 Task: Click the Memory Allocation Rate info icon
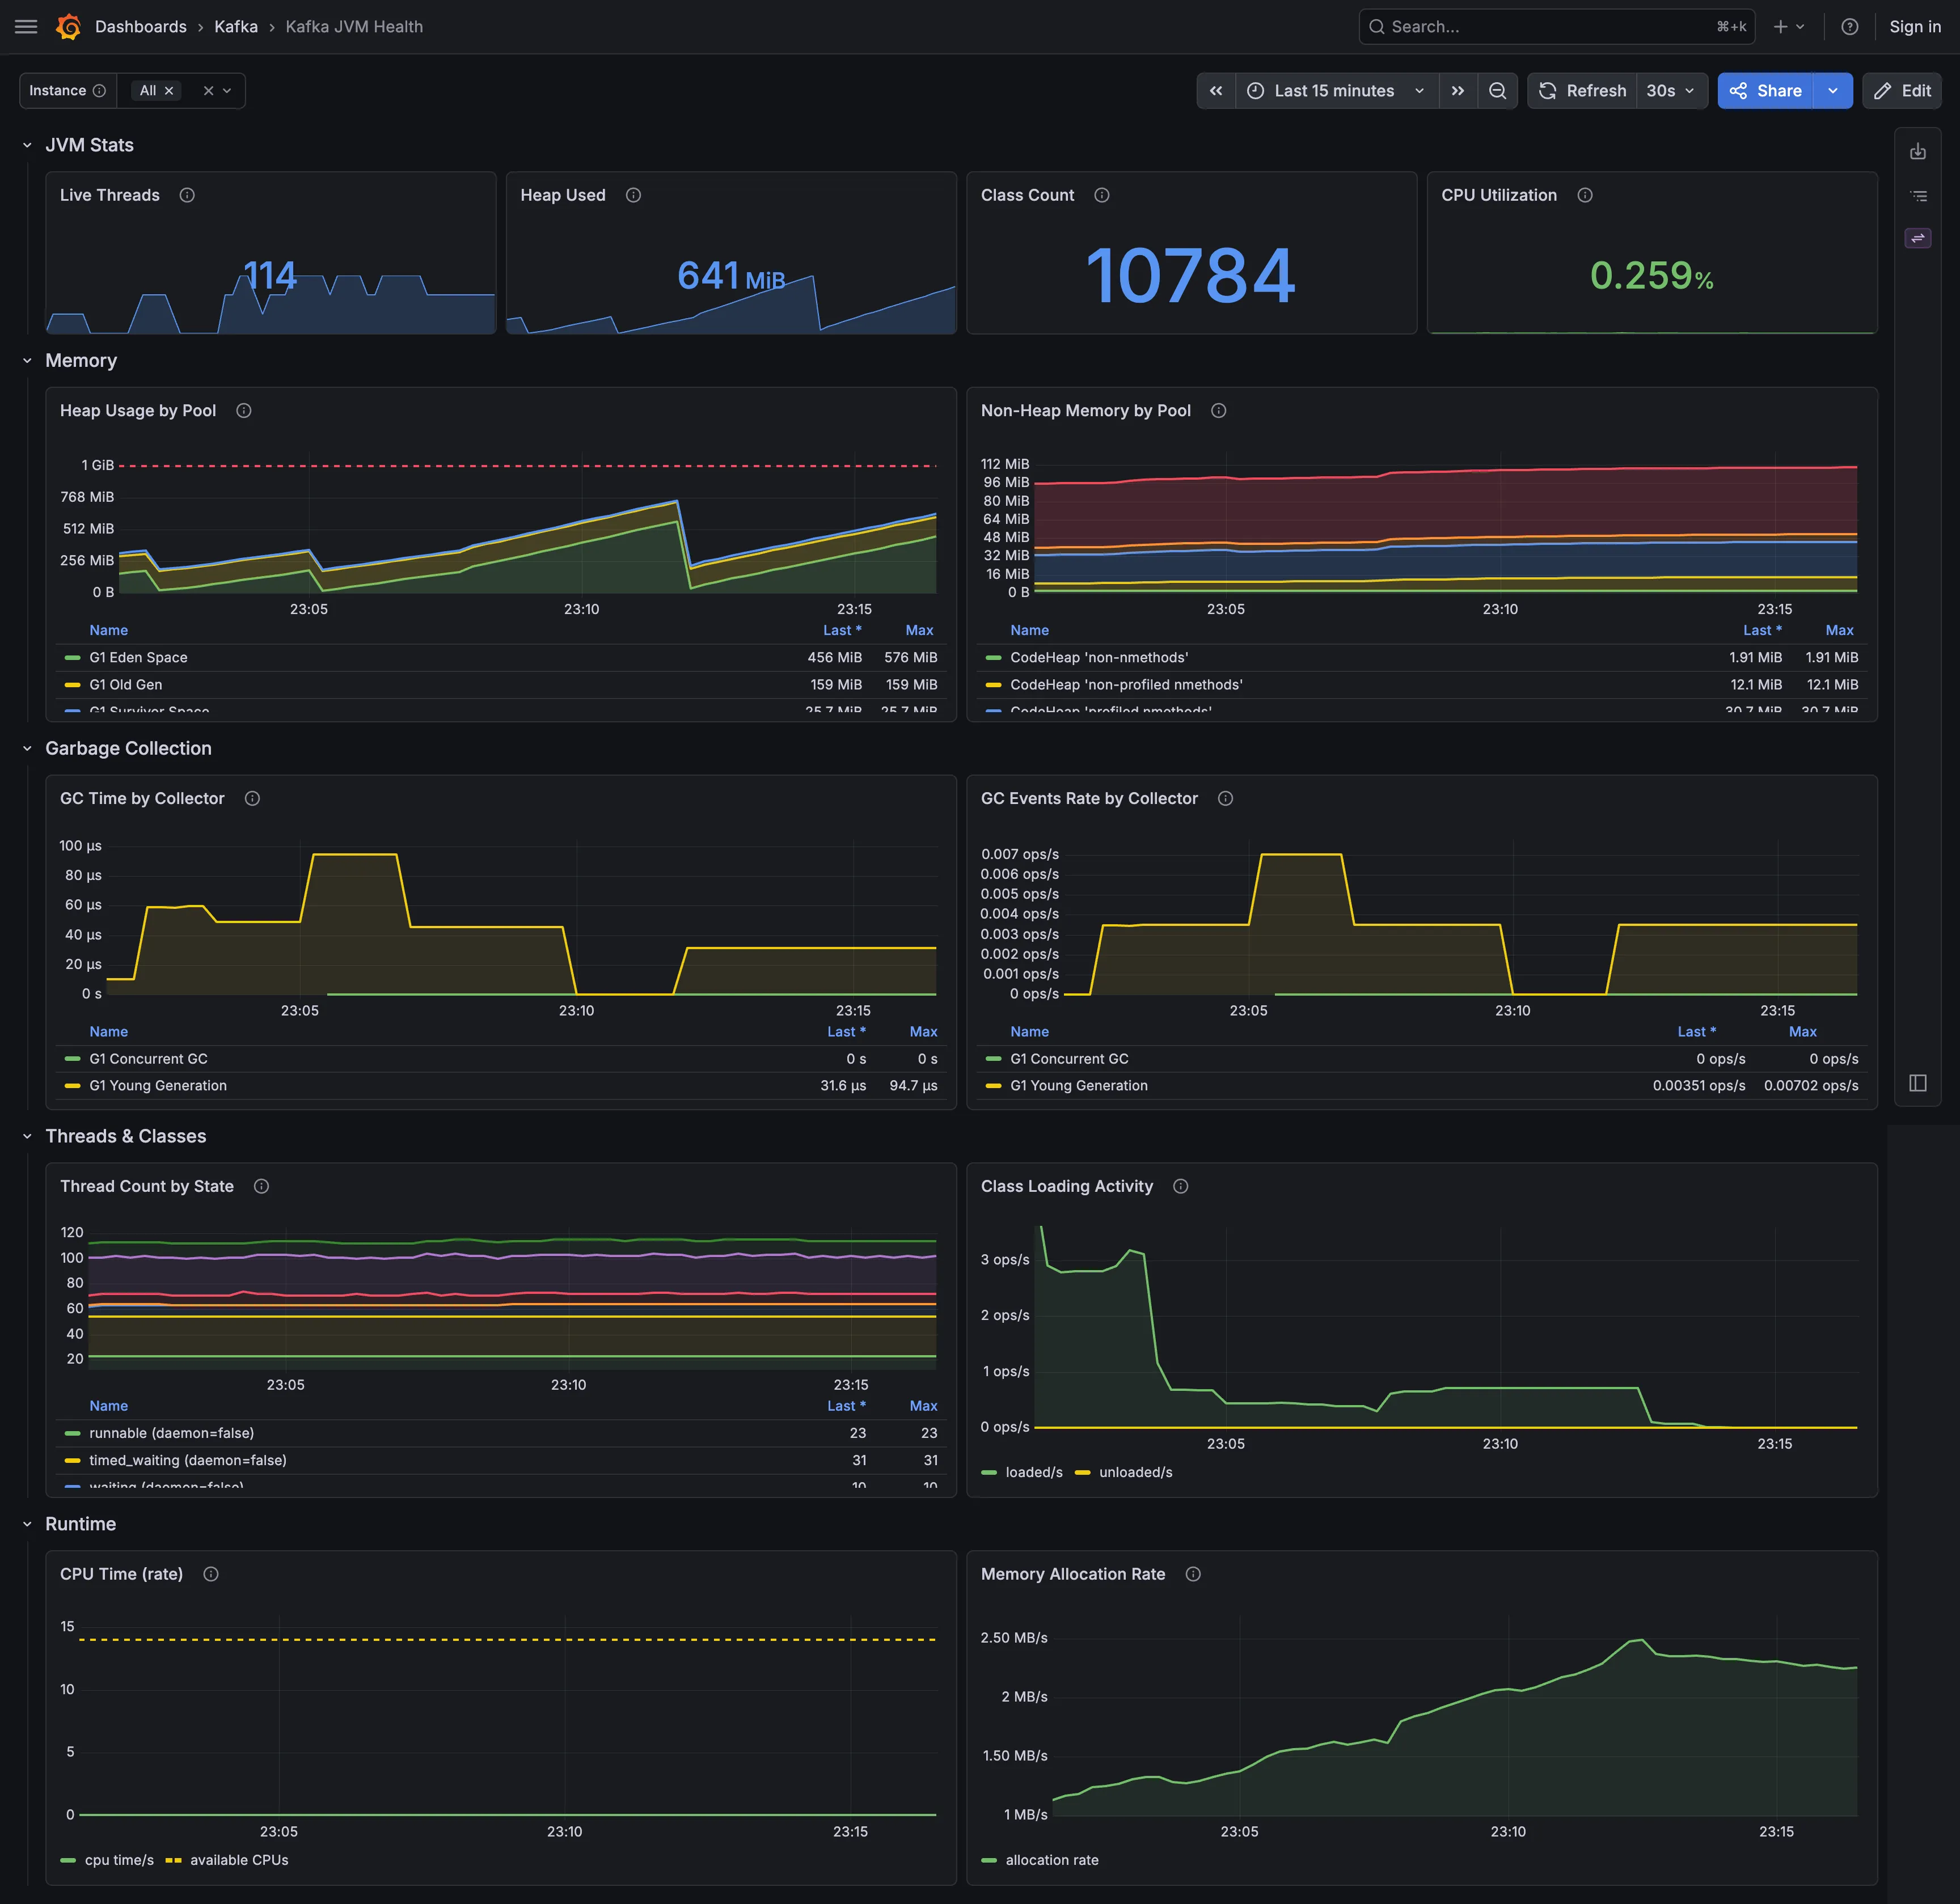pyautogui.click(x=1193, y=1574)
